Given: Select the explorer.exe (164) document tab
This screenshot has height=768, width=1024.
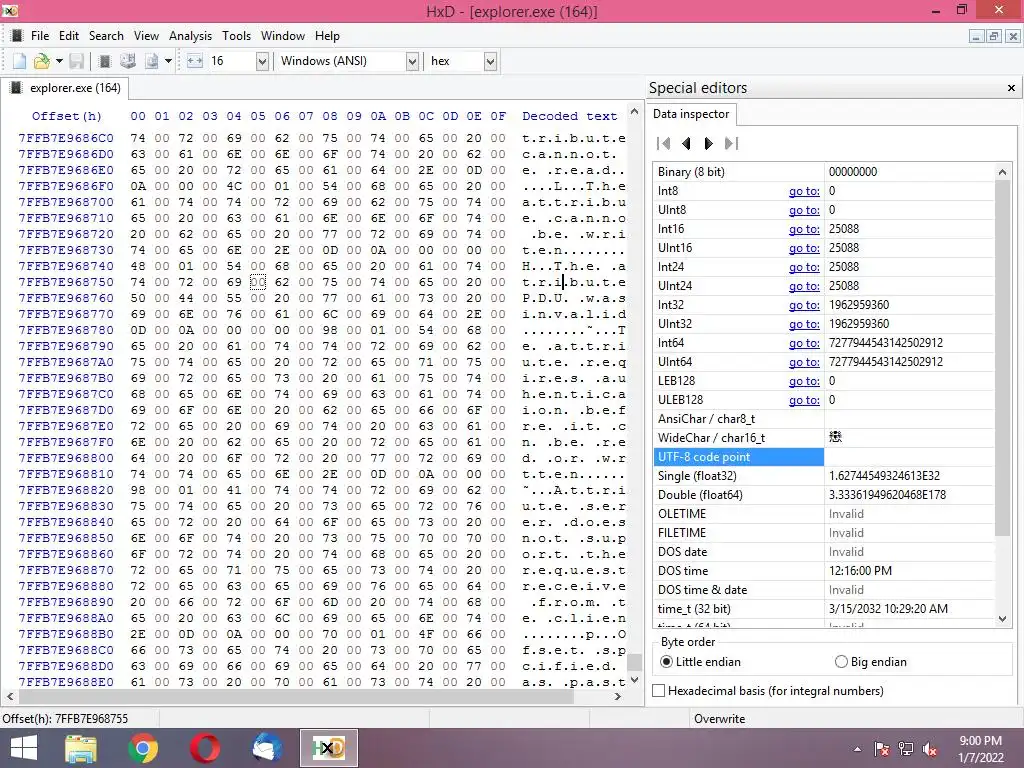Looking at the screenshot, I should pos(66,88).
